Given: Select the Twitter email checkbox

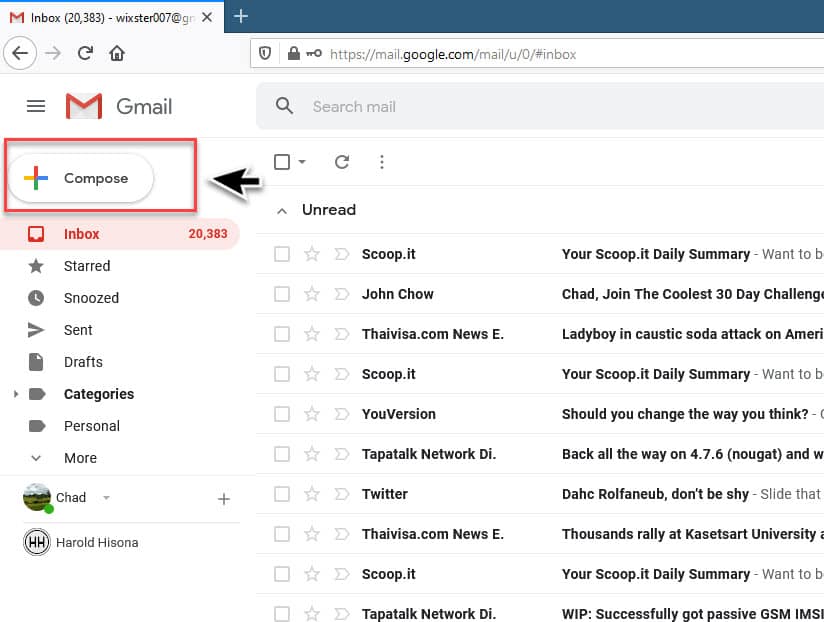Looking at the screenshot, I should [282, 494].
